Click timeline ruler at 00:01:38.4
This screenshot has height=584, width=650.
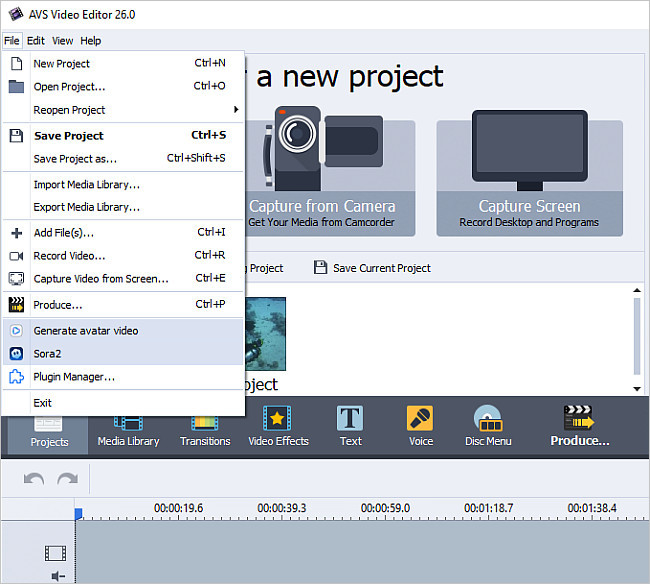tap(592, 508)
